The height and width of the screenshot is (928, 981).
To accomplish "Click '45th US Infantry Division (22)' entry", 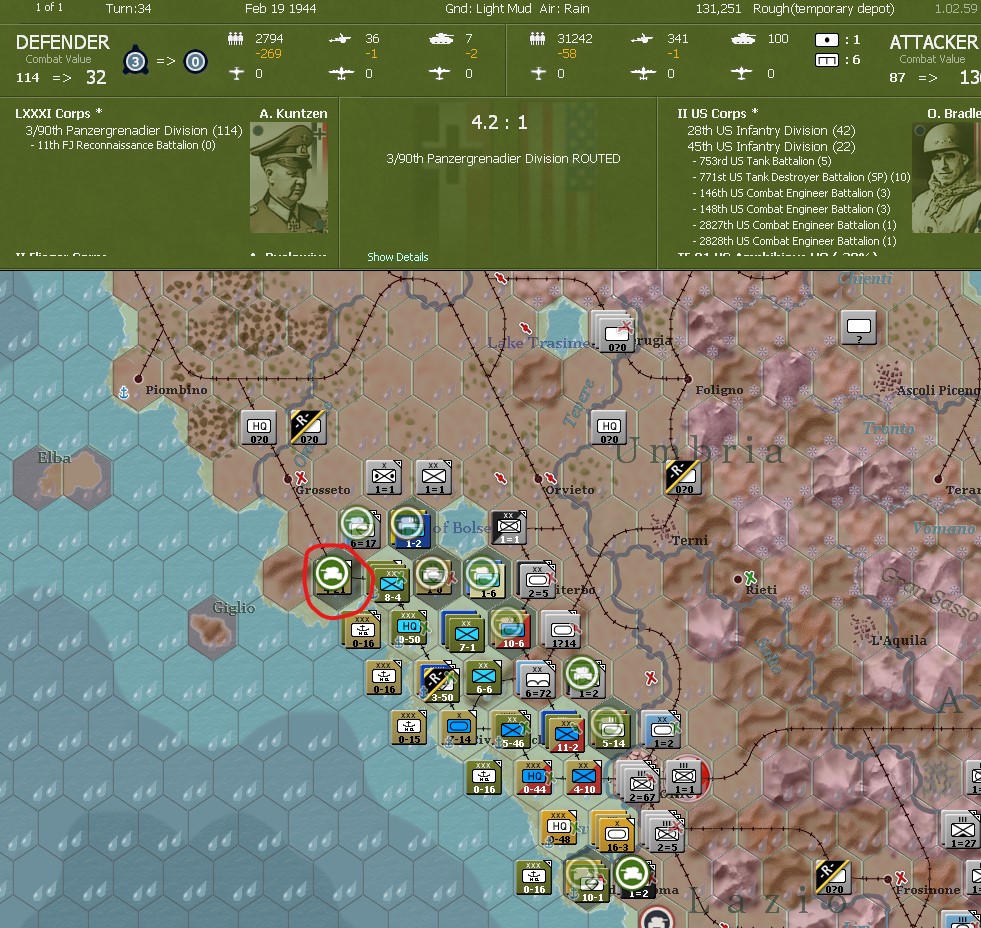I will (771, 146).
